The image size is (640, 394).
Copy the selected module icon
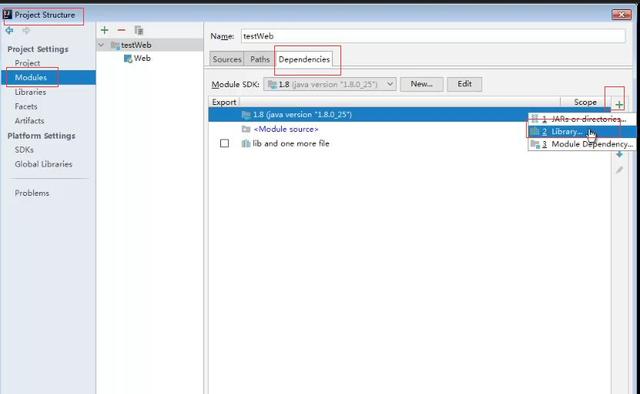point(139,30)
